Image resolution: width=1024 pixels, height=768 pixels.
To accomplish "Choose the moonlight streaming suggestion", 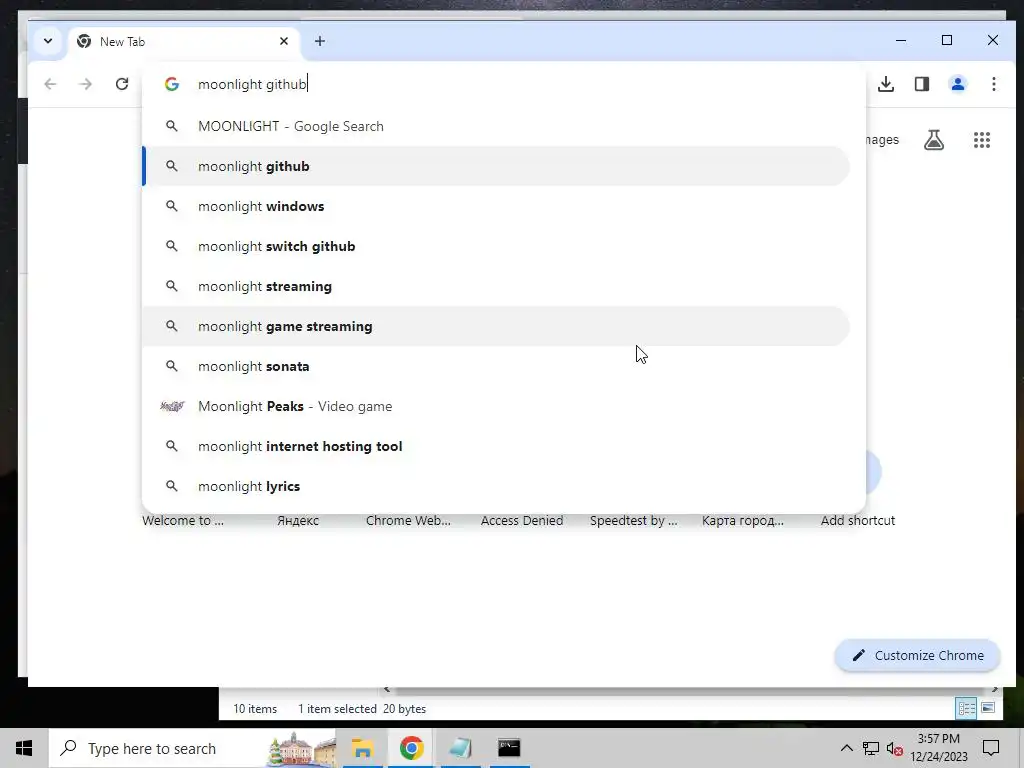I will (x=496, y=286).
